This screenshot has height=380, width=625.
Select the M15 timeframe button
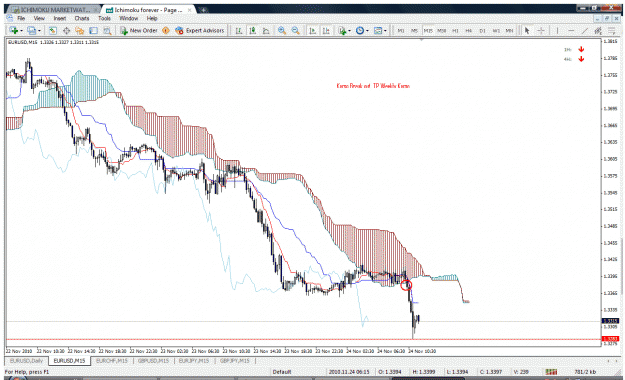[428, 31]
